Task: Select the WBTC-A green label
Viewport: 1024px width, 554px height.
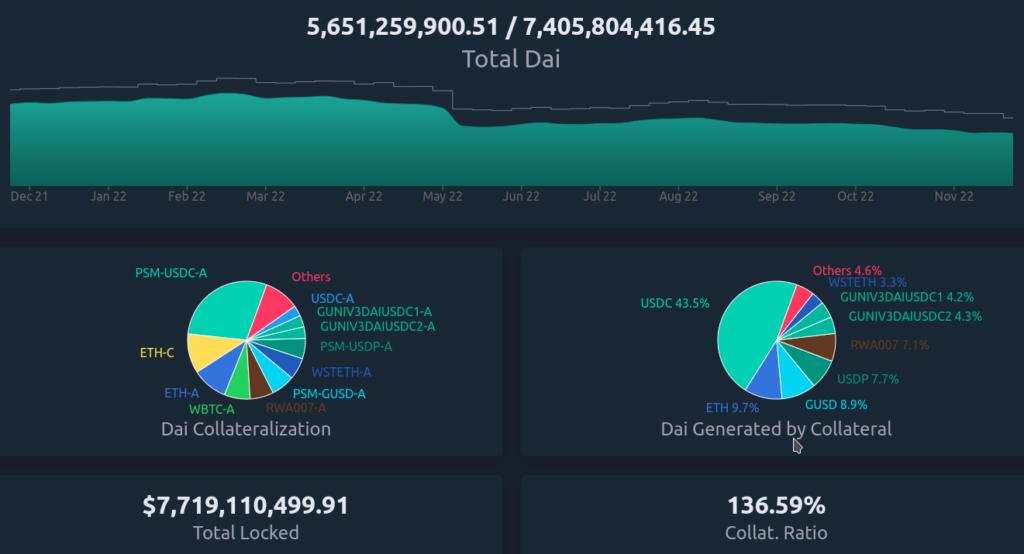Action: click(x=212, y=409)
